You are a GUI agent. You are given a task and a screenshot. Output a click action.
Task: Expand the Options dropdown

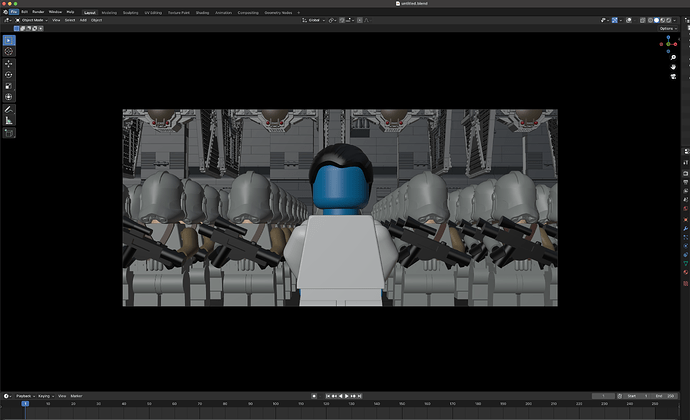pos(668,29)
